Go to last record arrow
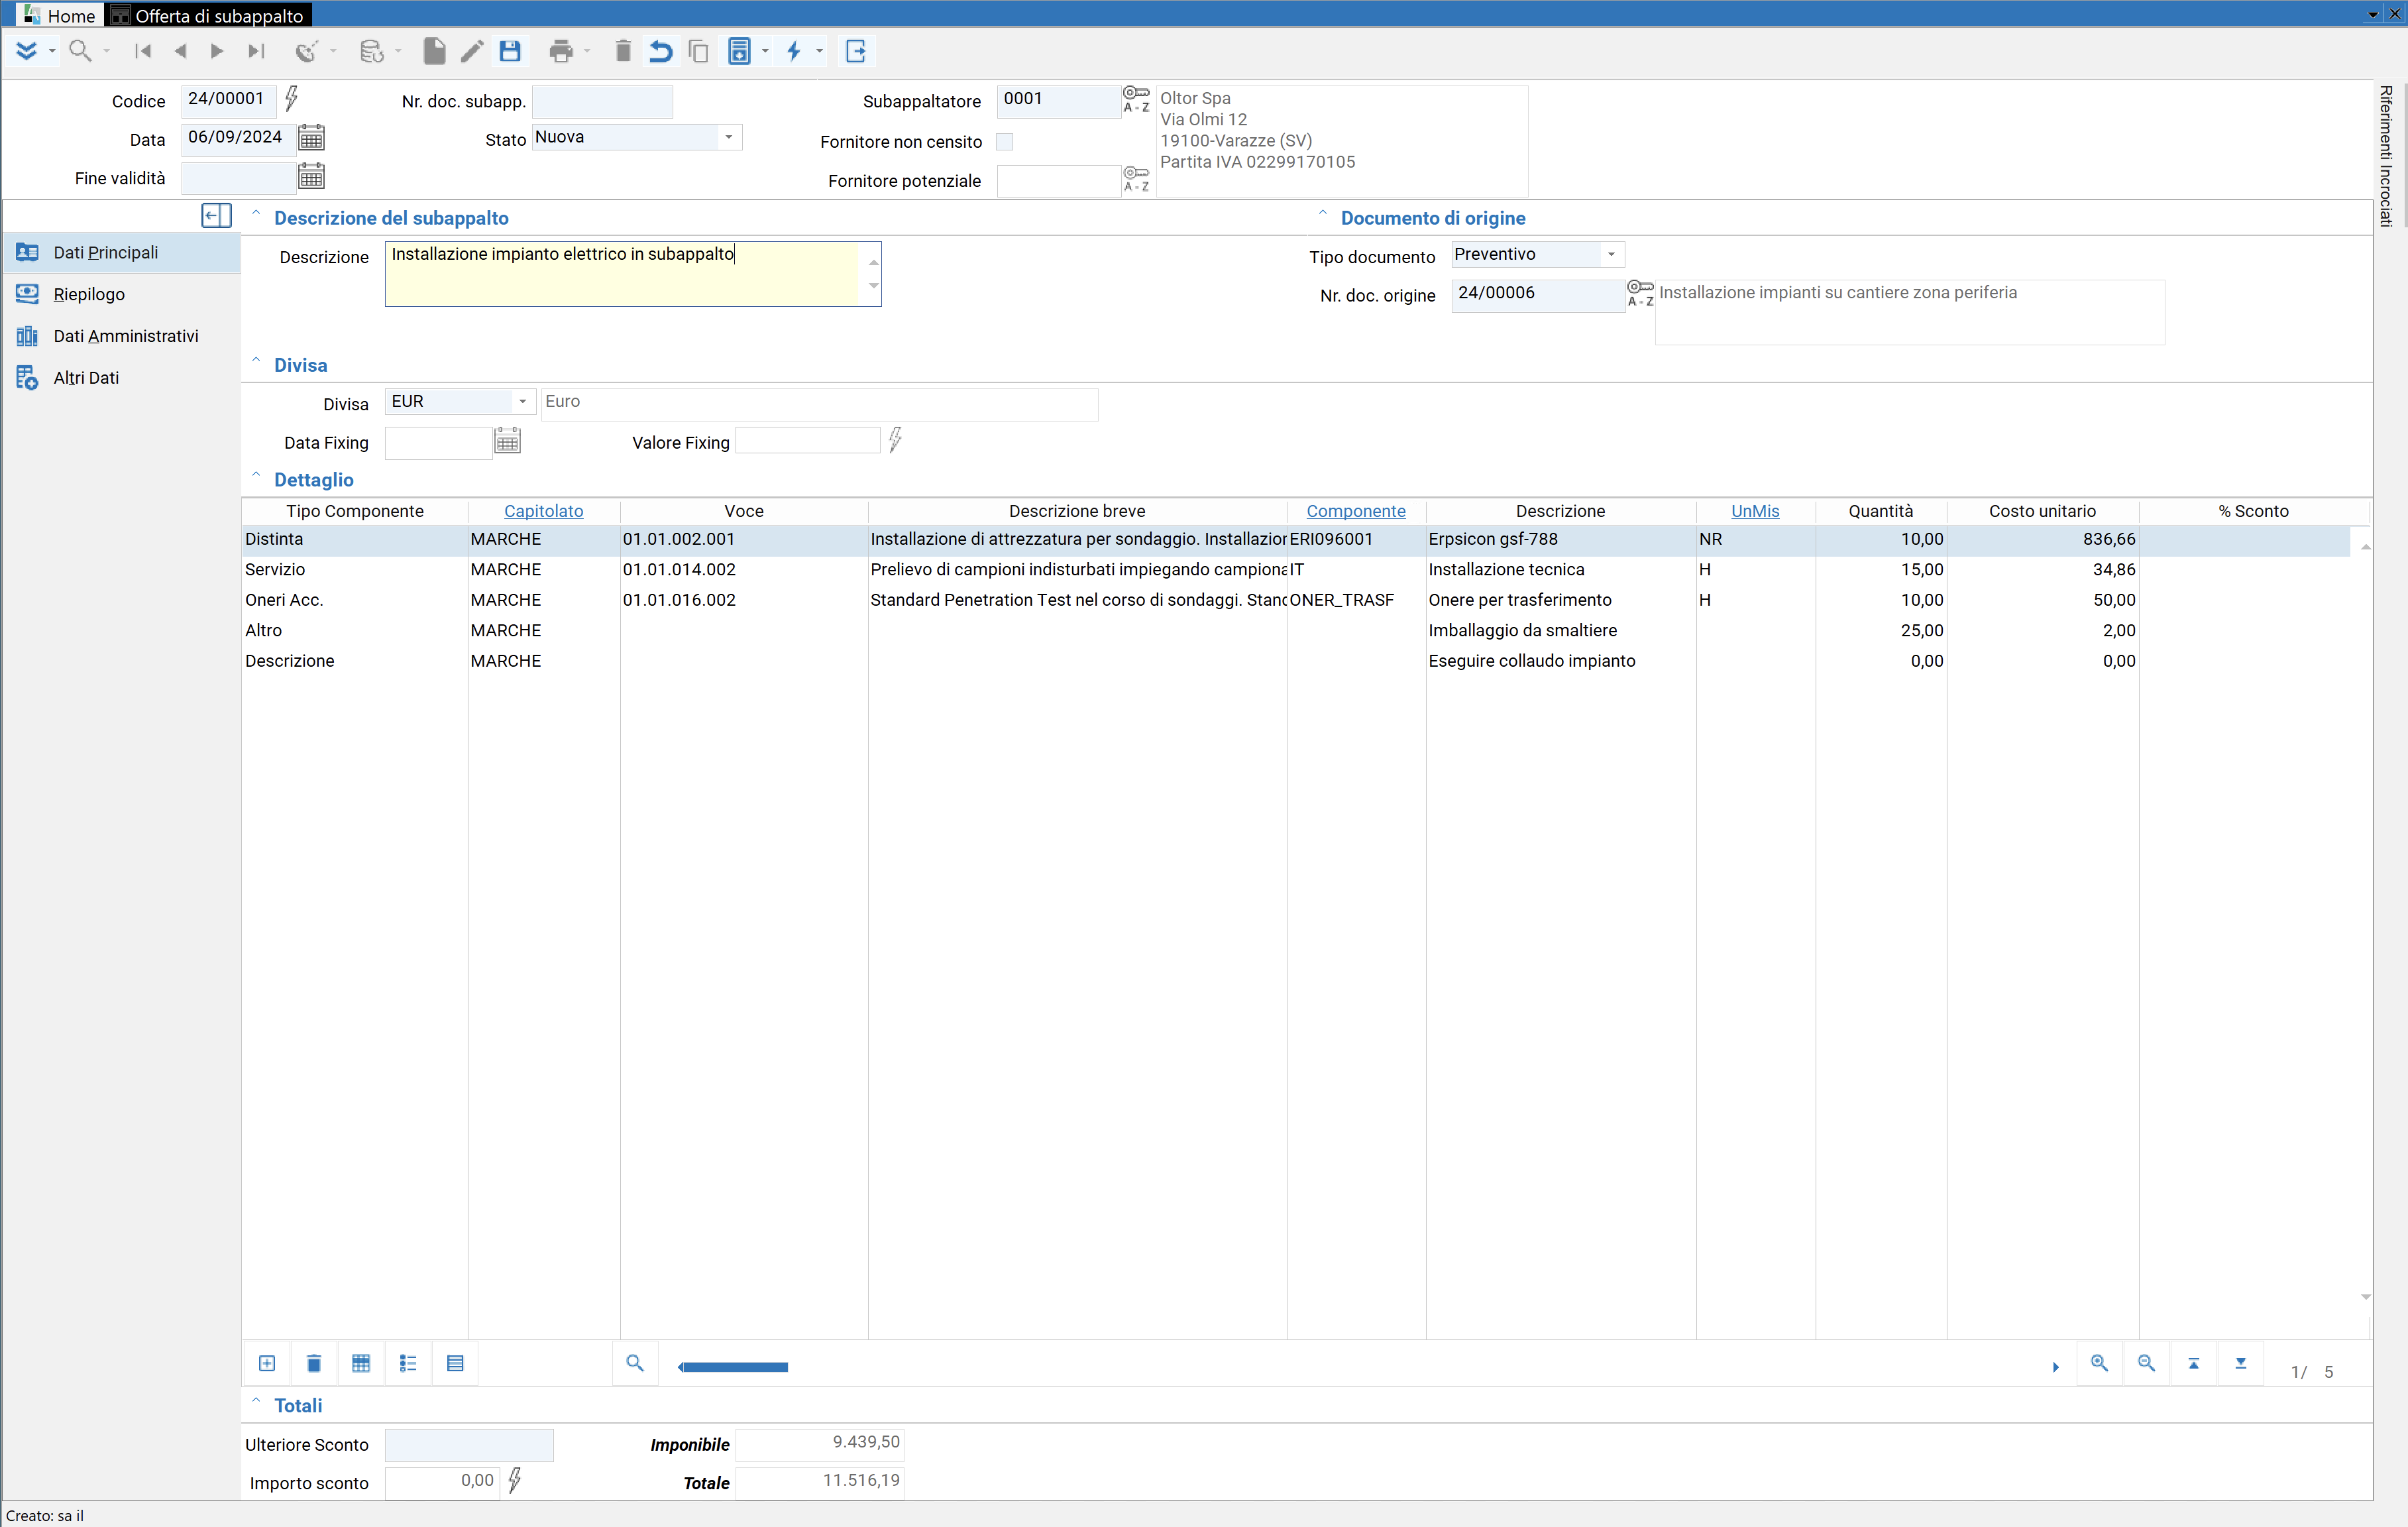2408x1527 pixels. point(256,51)
